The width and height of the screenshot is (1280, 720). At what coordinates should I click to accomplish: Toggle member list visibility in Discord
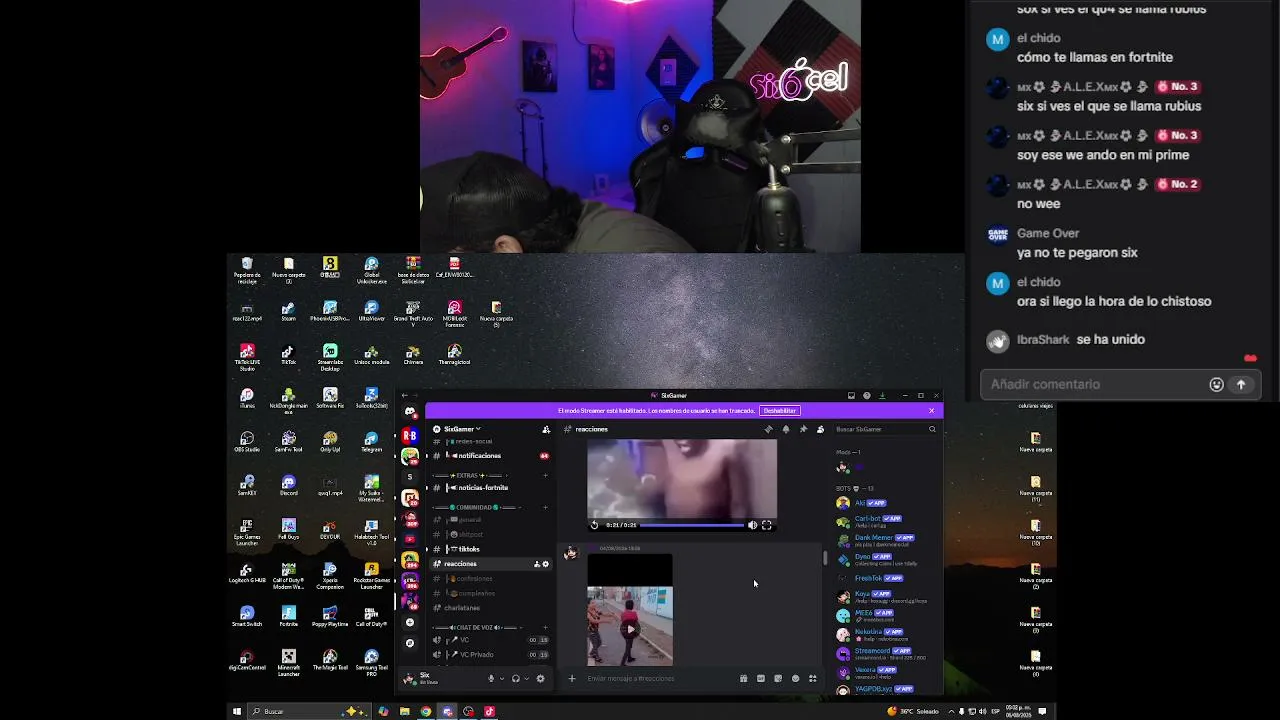(821, 429)
